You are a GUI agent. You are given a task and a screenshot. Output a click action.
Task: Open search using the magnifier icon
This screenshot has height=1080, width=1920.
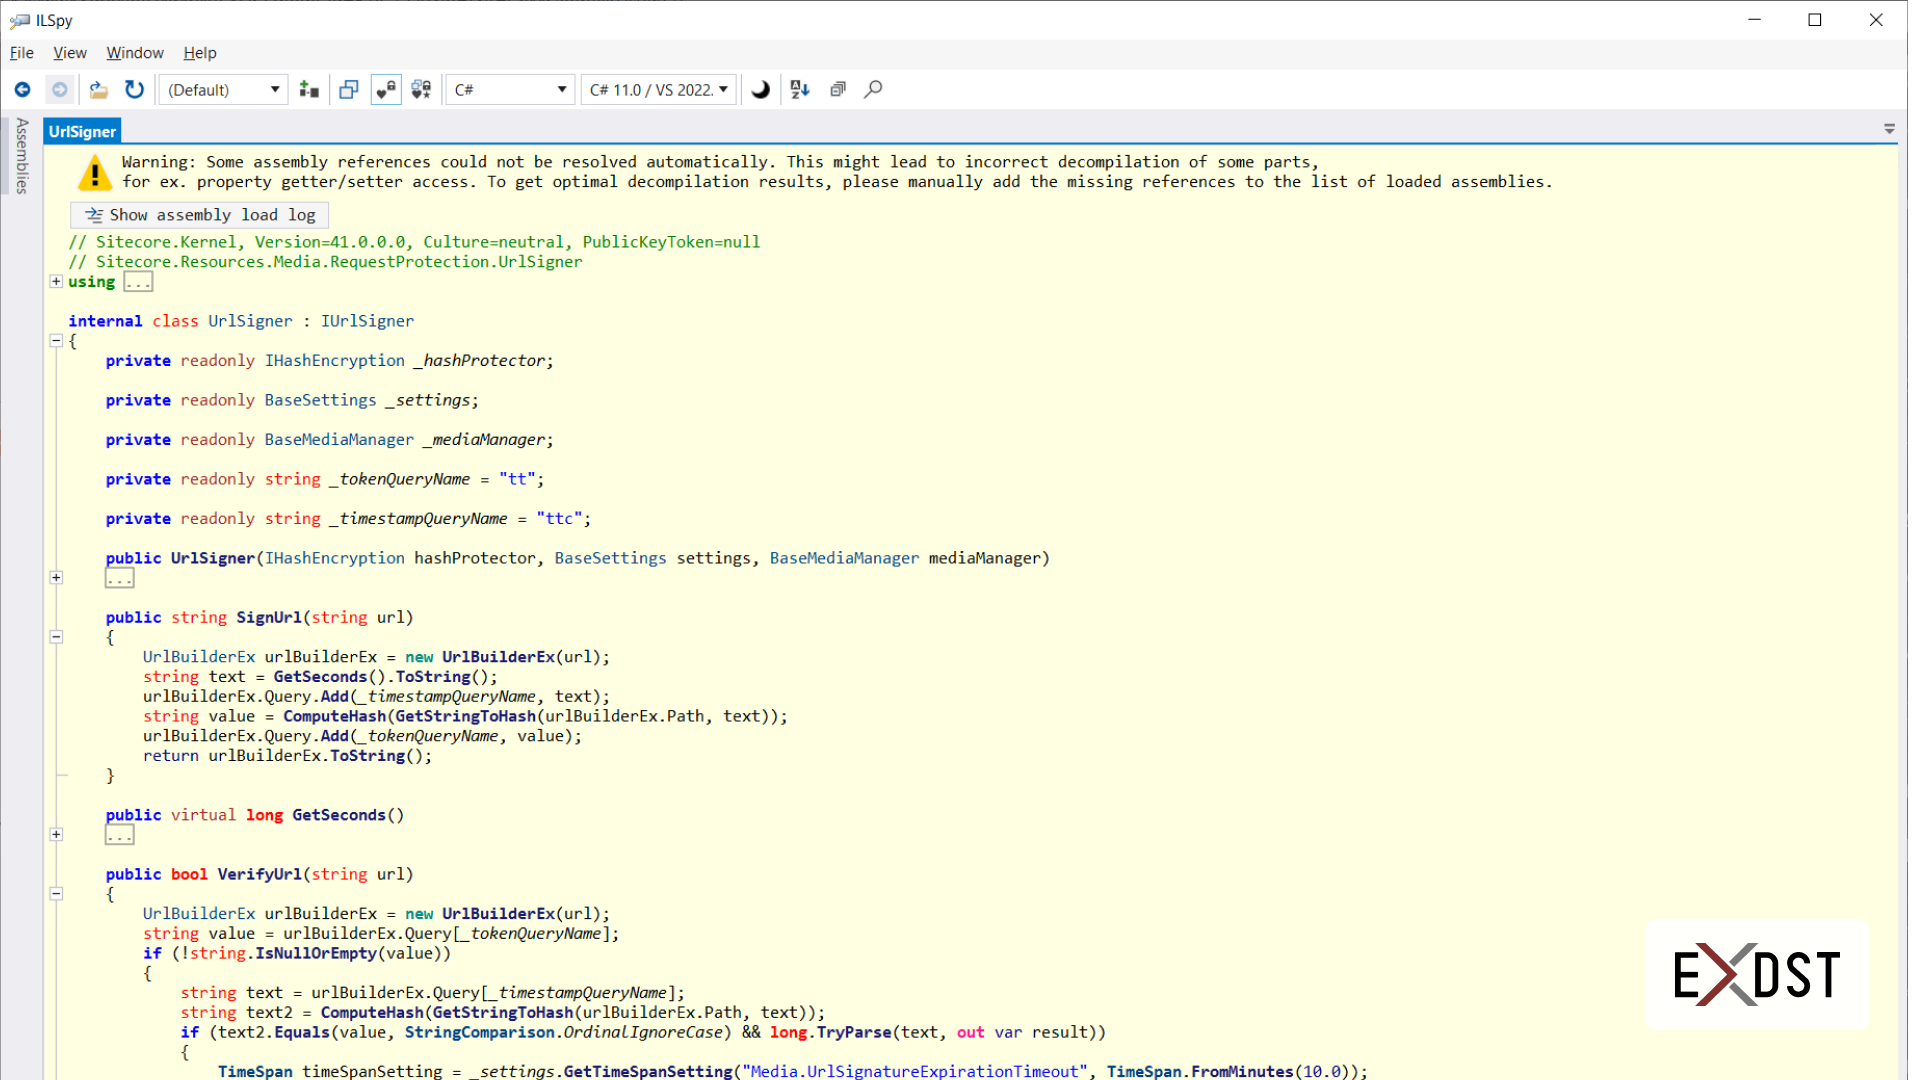[x=873, y=89]
